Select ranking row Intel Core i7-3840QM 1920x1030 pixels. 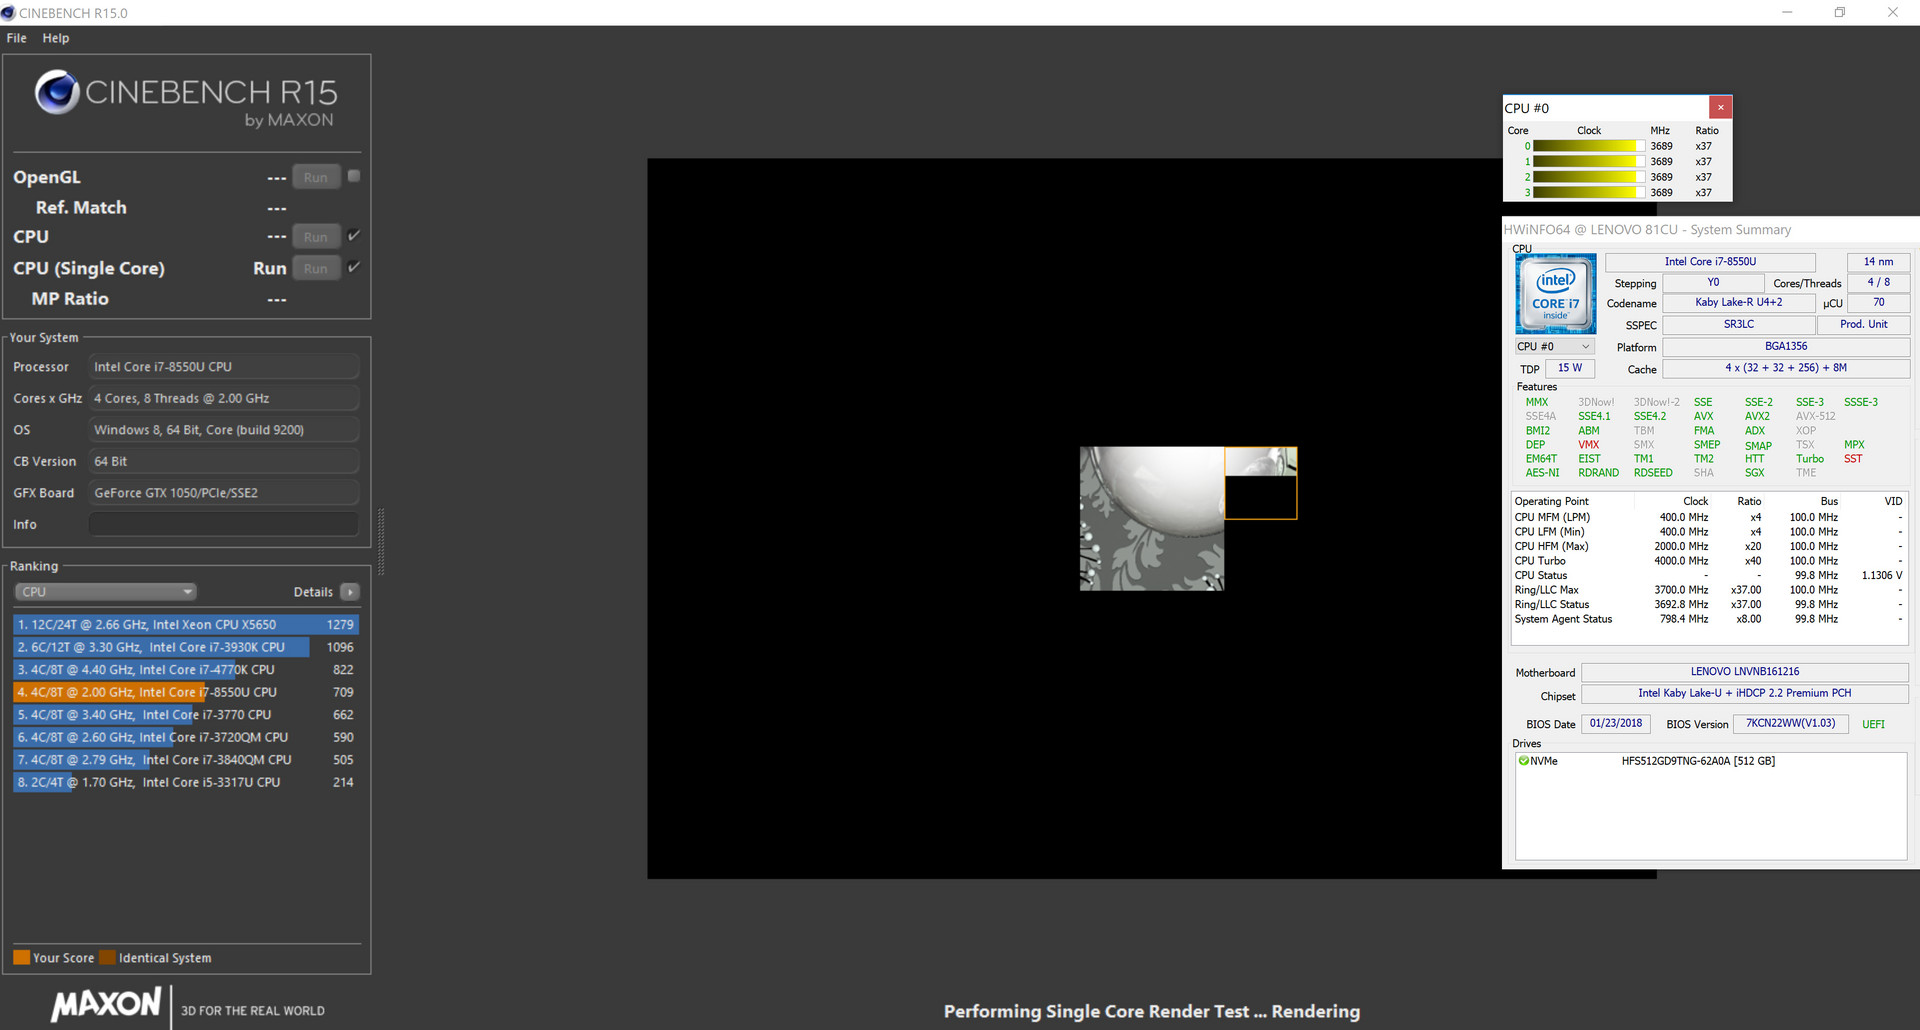point(186,760)
